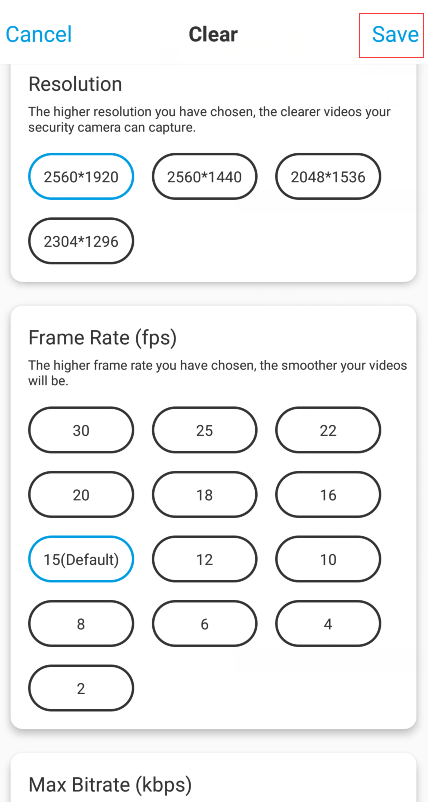Tap Save in the top bar

(395, 35)
